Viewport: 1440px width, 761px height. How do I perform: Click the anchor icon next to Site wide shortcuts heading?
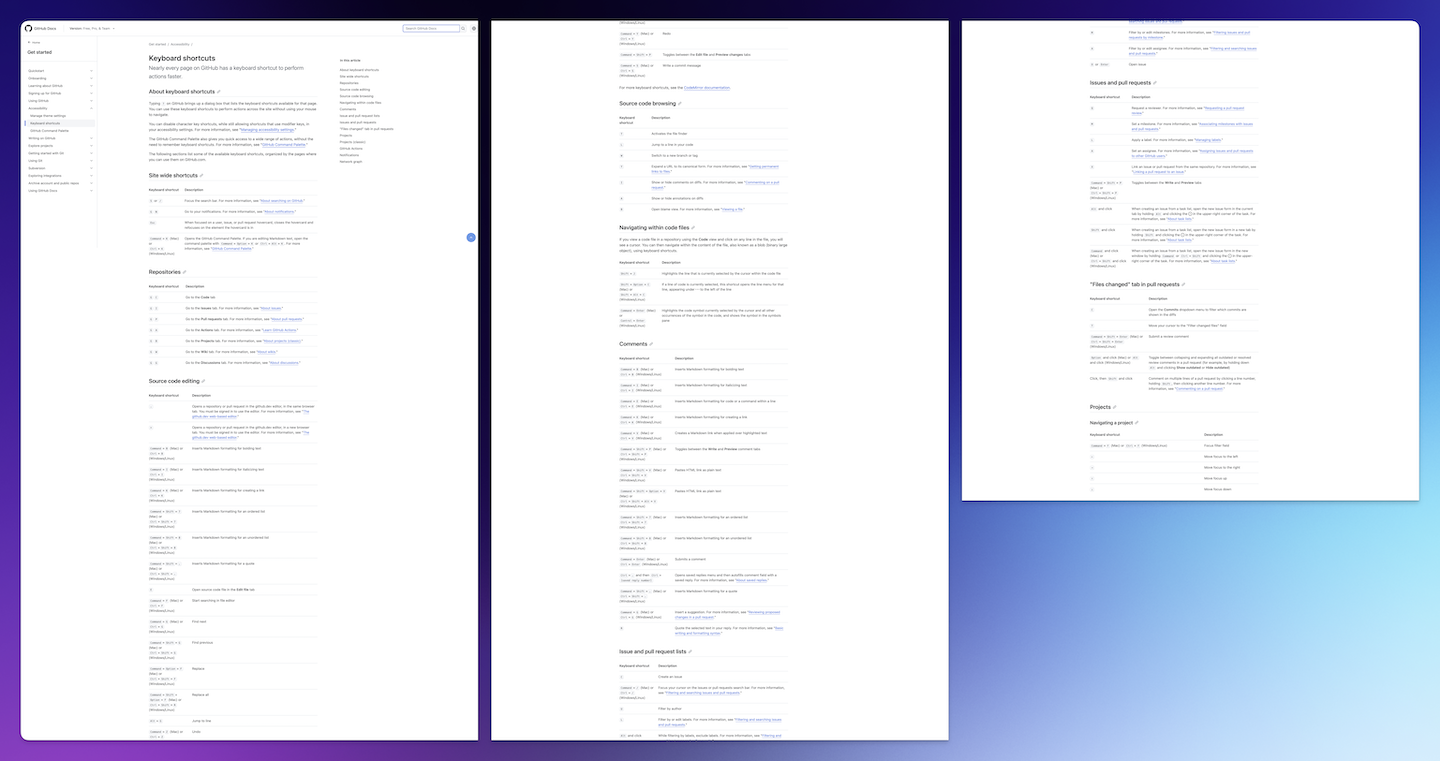coord(201,175)
